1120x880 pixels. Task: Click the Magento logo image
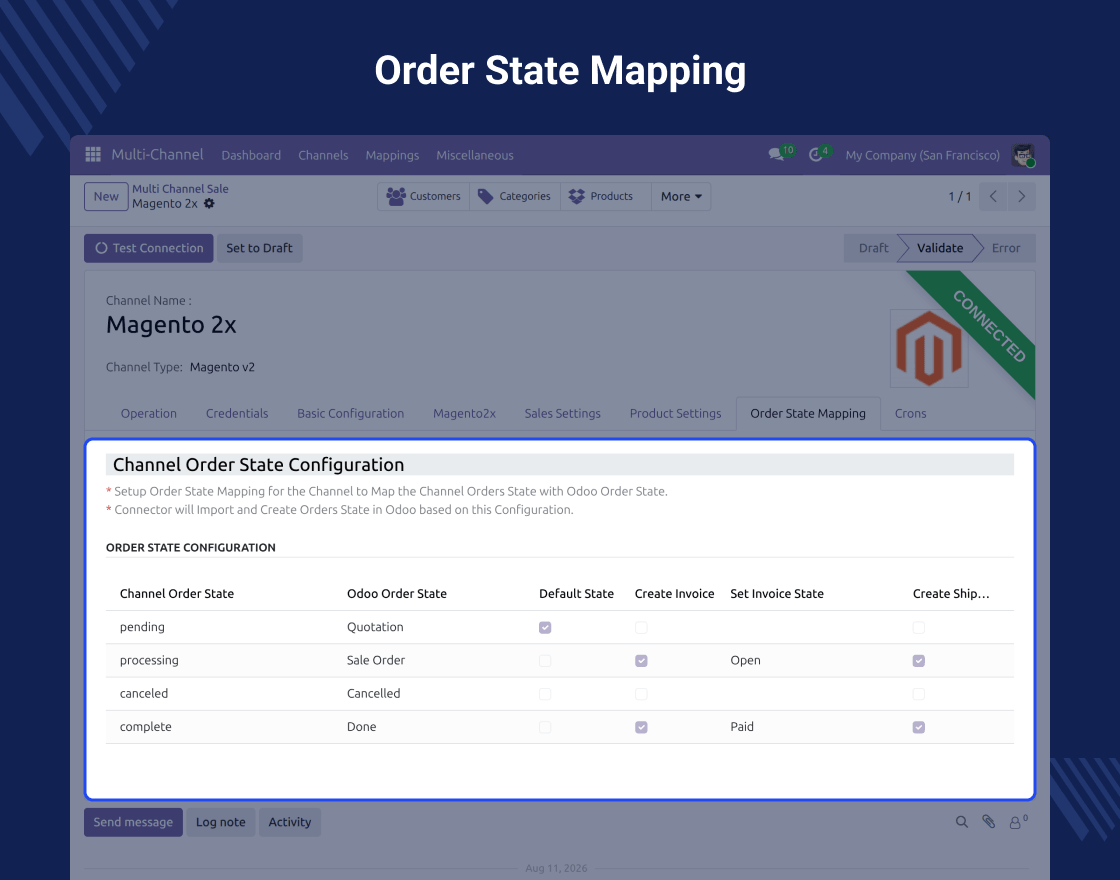929,348
